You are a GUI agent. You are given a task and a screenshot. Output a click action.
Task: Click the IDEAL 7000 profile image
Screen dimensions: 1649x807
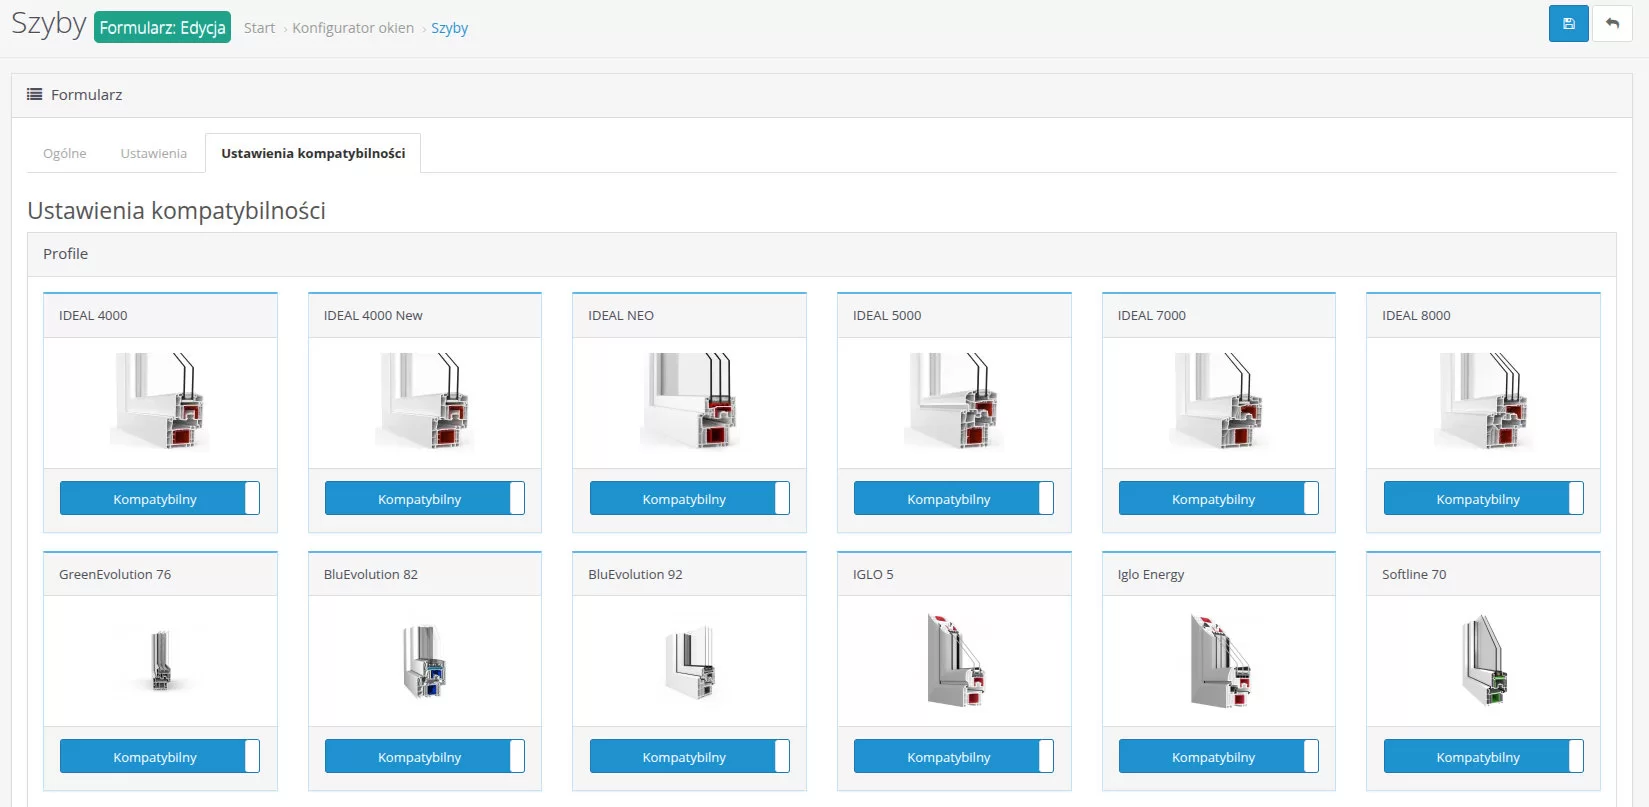tap(1219, 402)
